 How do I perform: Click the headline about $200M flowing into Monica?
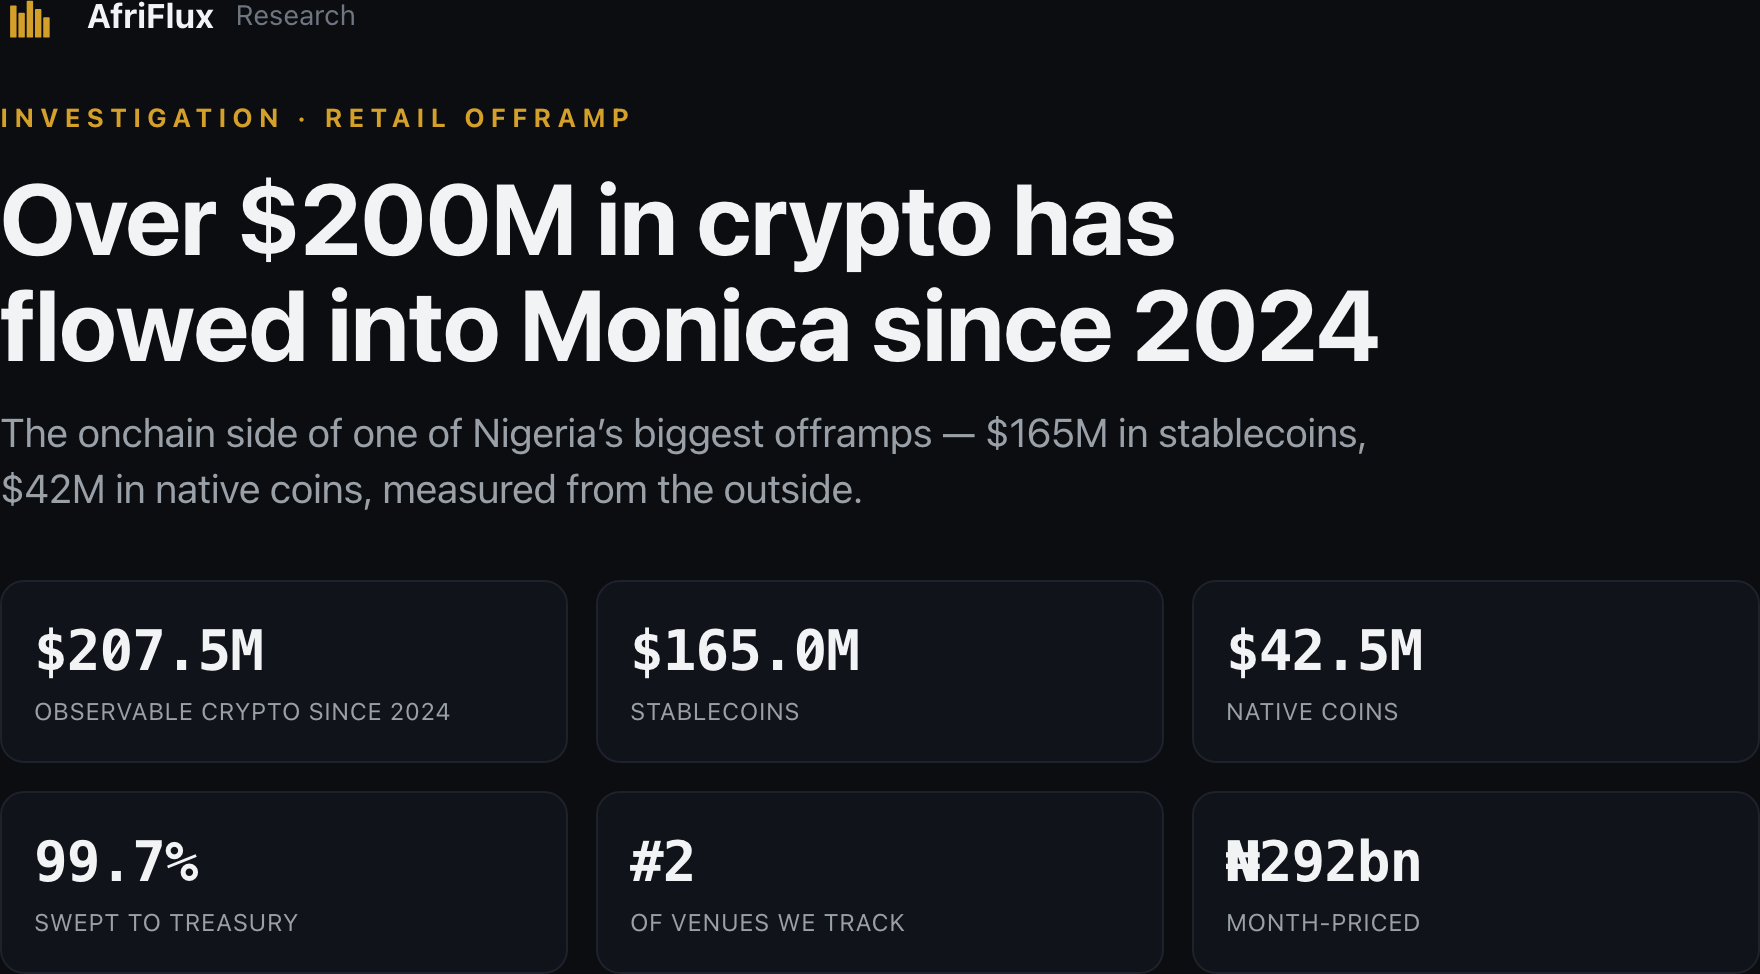tap(689, 273)
